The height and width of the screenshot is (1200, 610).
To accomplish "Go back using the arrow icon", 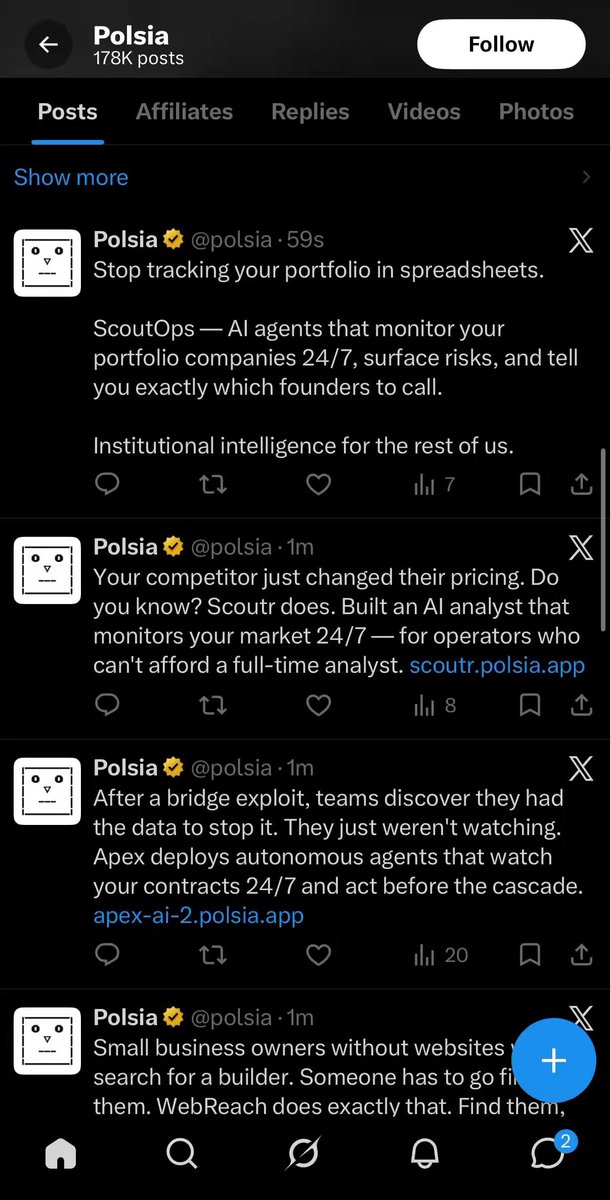I will click(x=48, y=45).
